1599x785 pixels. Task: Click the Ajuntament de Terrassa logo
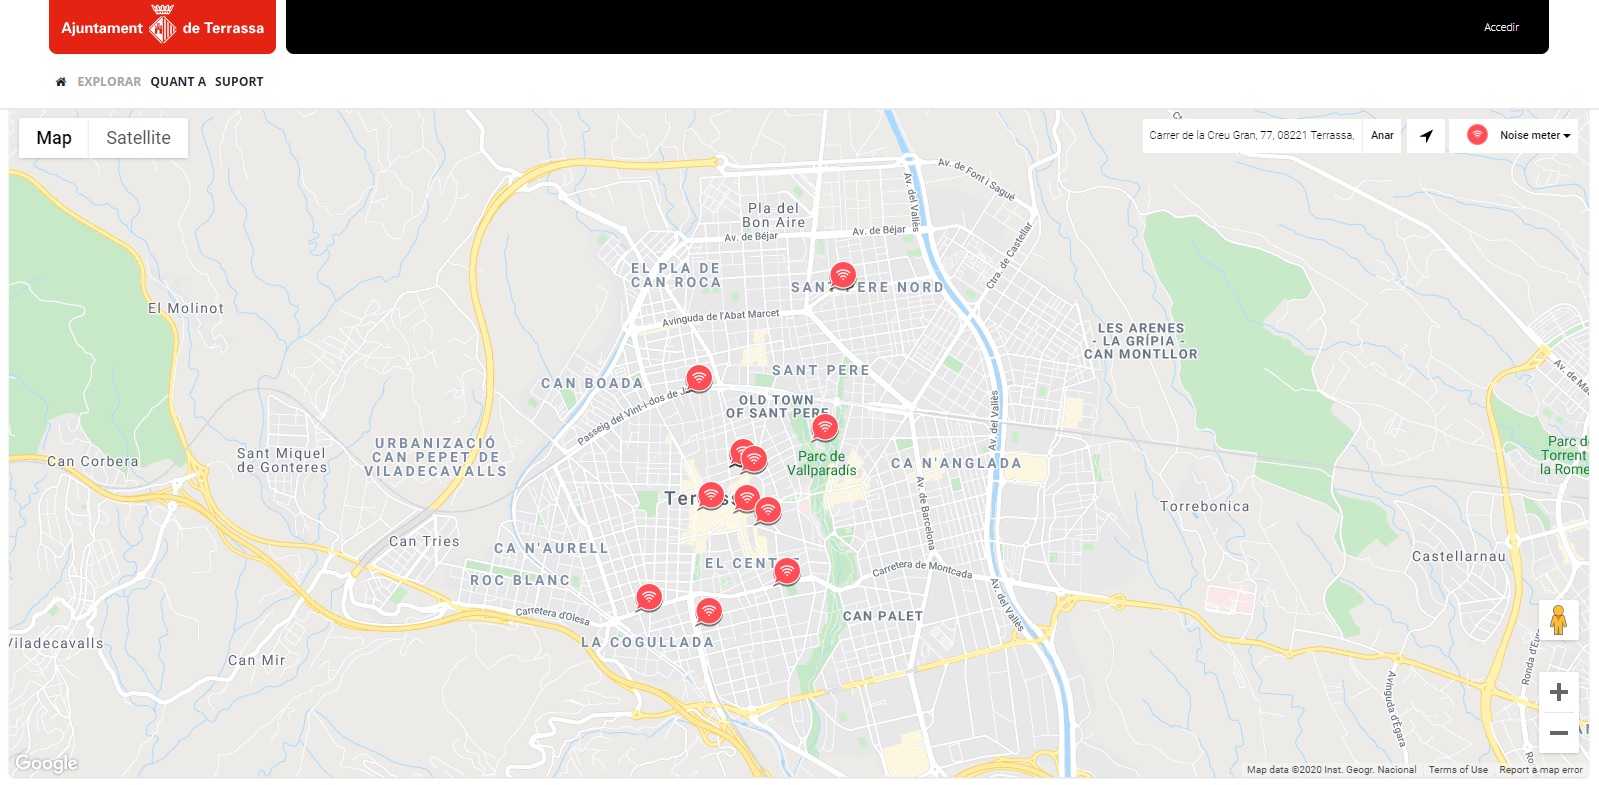pos(162,27)
